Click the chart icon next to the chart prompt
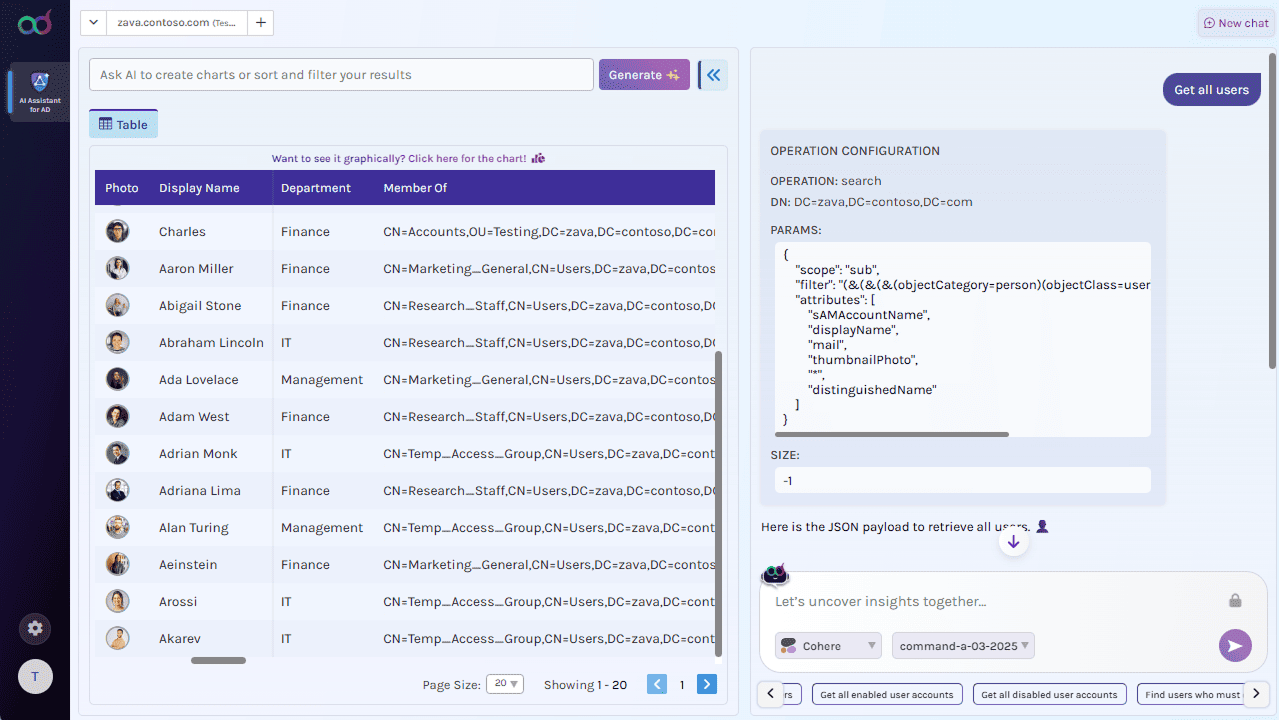The width and height of the screenshot is (1279, 720). point(537,158)
